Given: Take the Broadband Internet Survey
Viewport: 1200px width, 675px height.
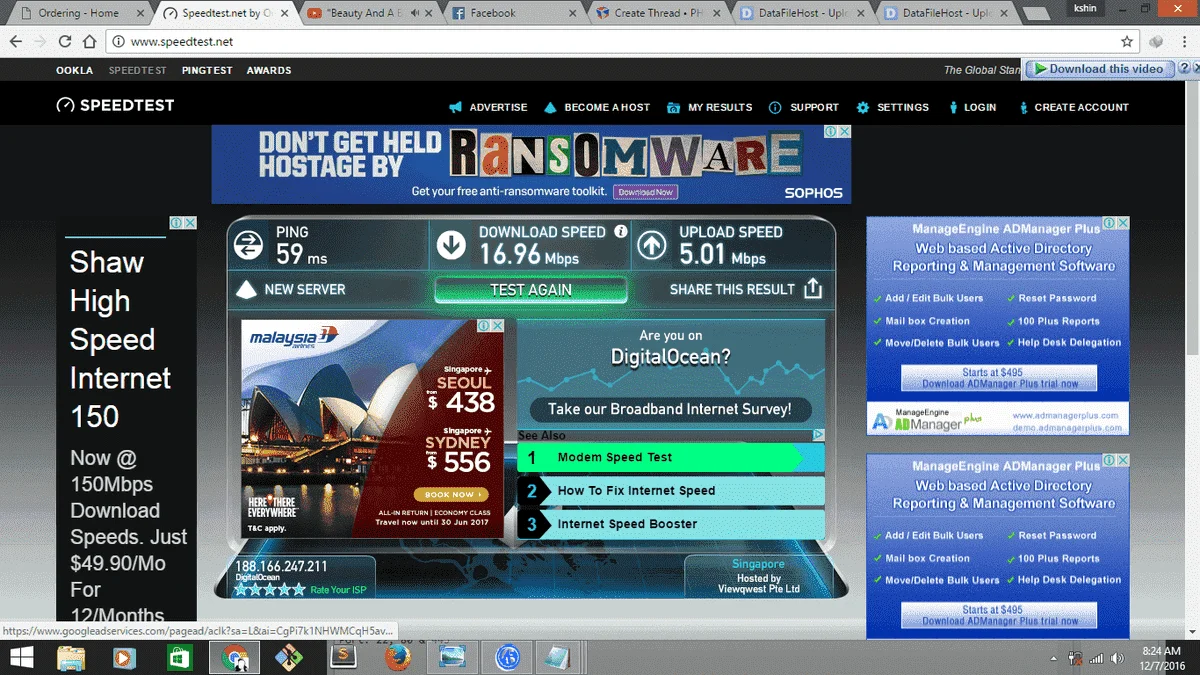Looking at the screenshot, I should pyautogui.click(x=670, y=409).
